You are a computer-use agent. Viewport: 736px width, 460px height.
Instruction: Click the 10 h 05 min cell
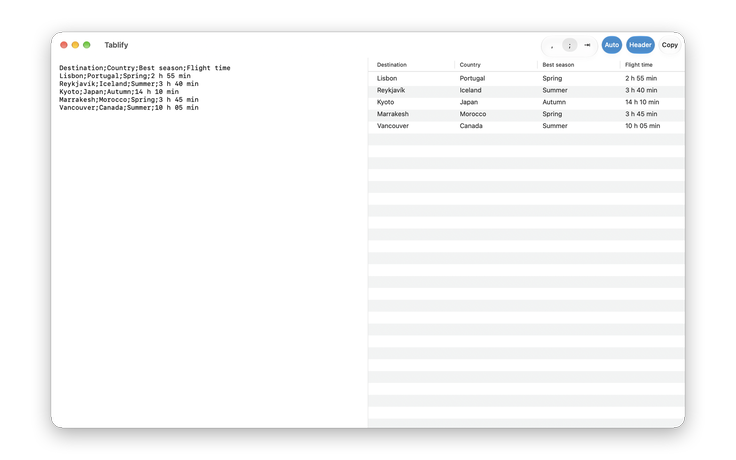click(x=642, y=126)
